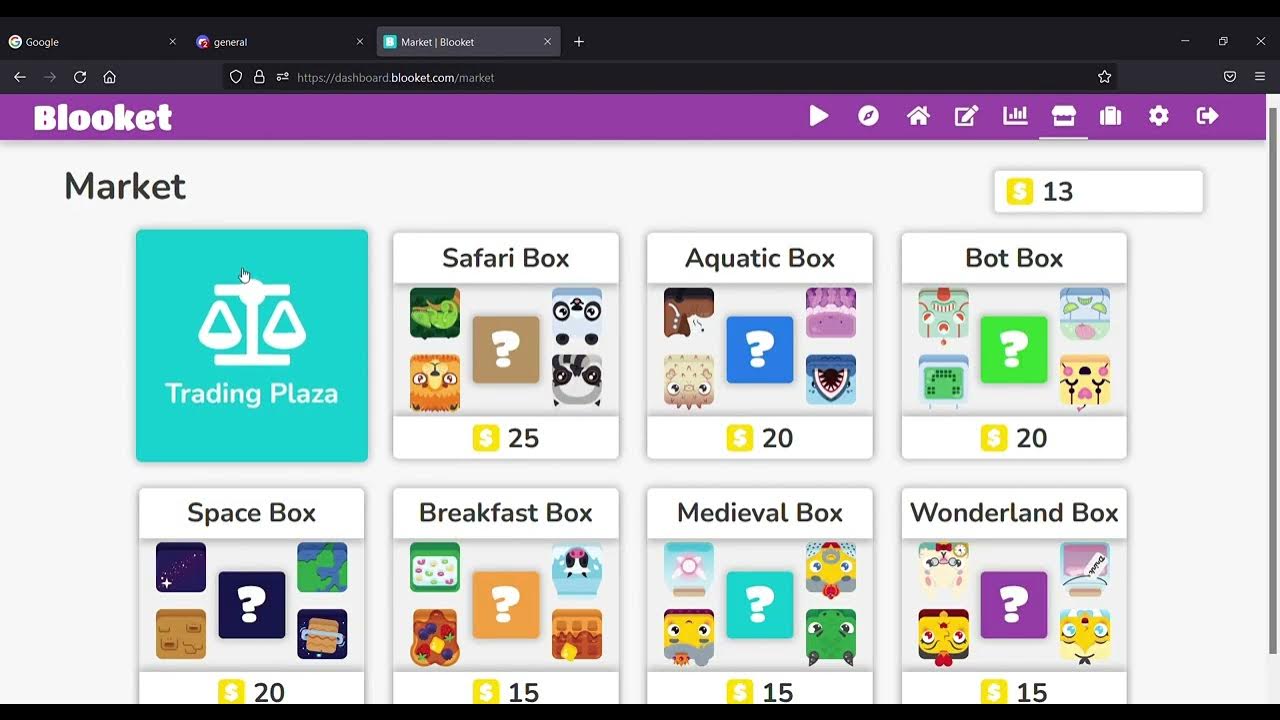1280x720 pixels.
Task: Open the Firefox hamburger menu
Action: point(1260,77)
